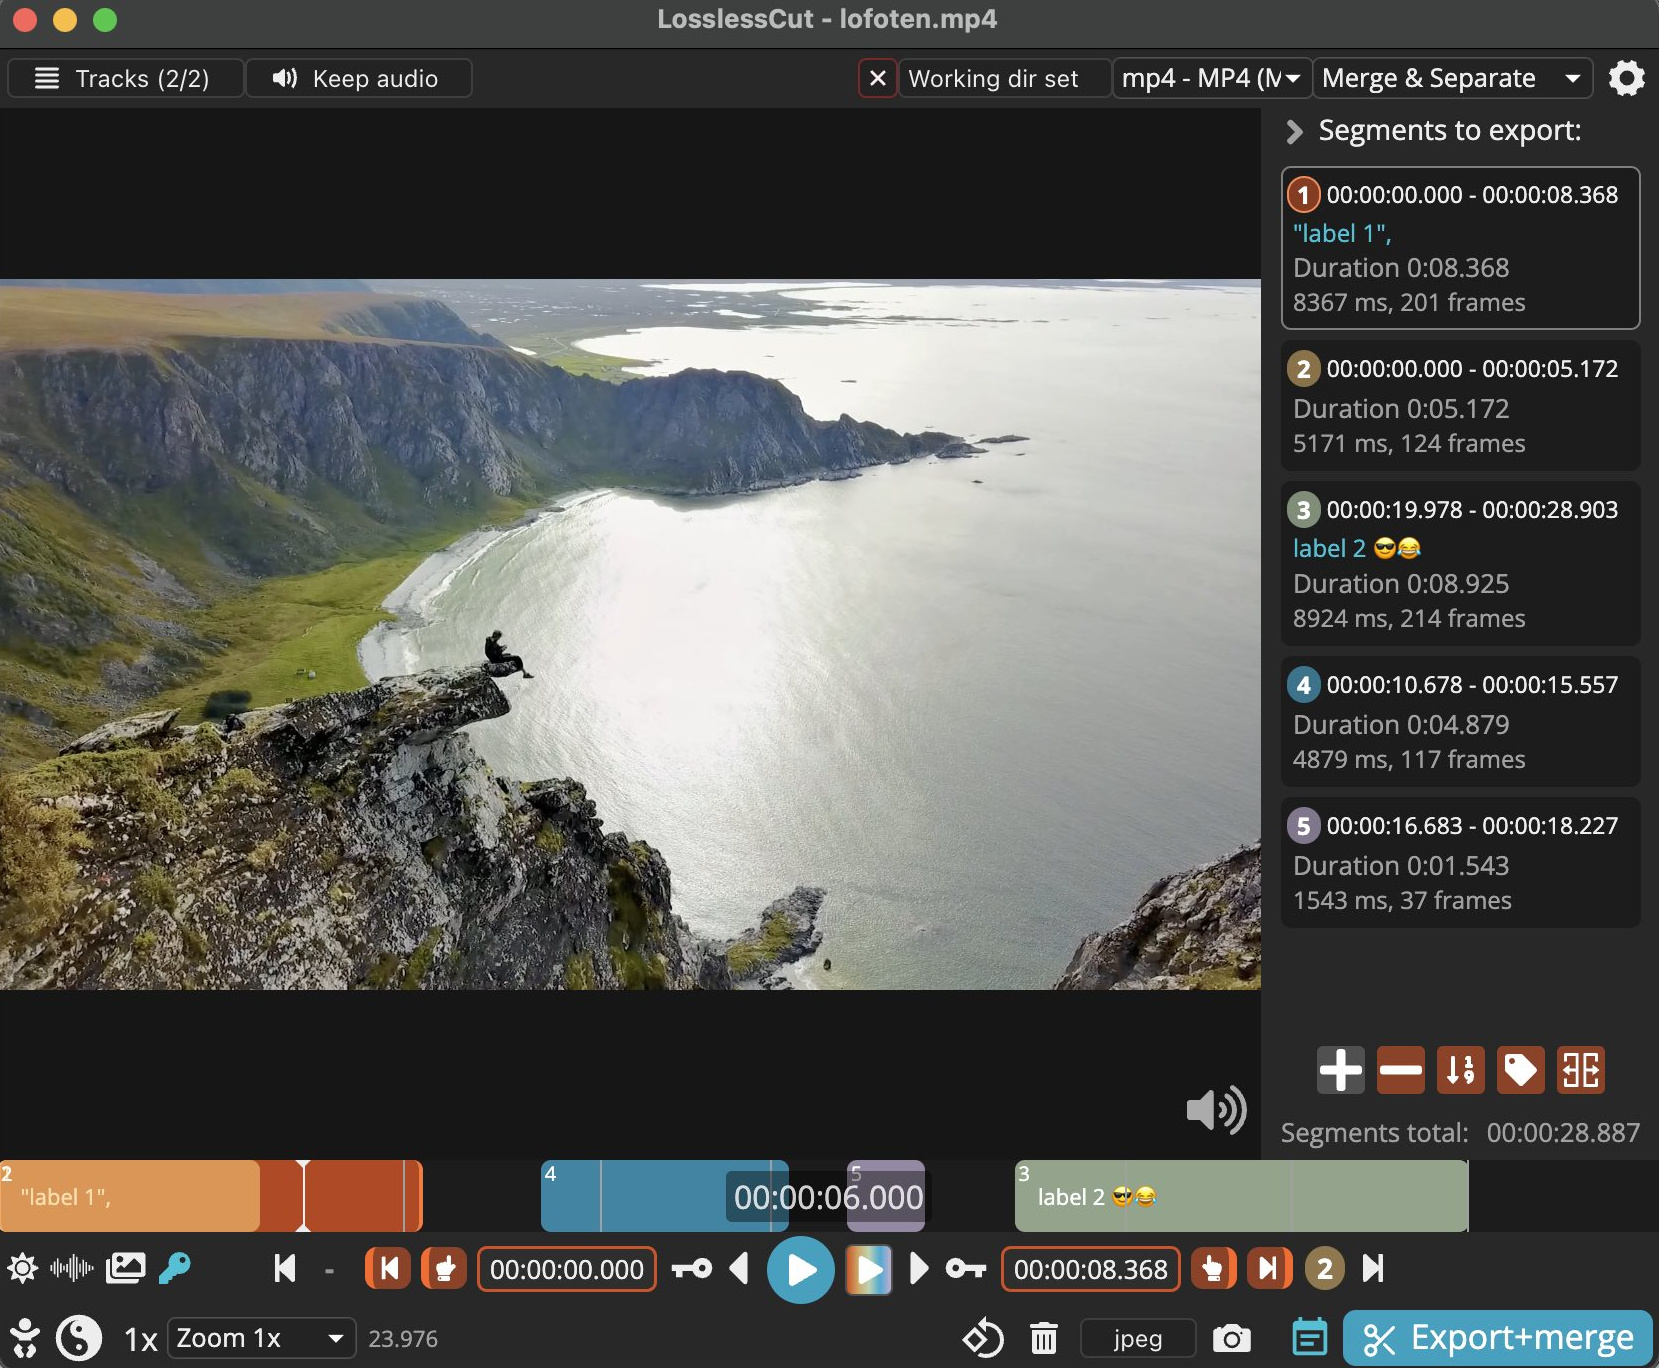Click the rotation preview icon
Screen dimensions: 1659x1368
coord(983,1338)
